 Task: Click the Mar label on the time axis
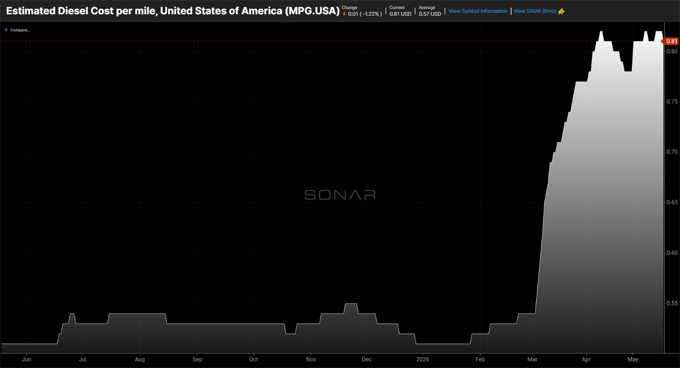[532, 359]
